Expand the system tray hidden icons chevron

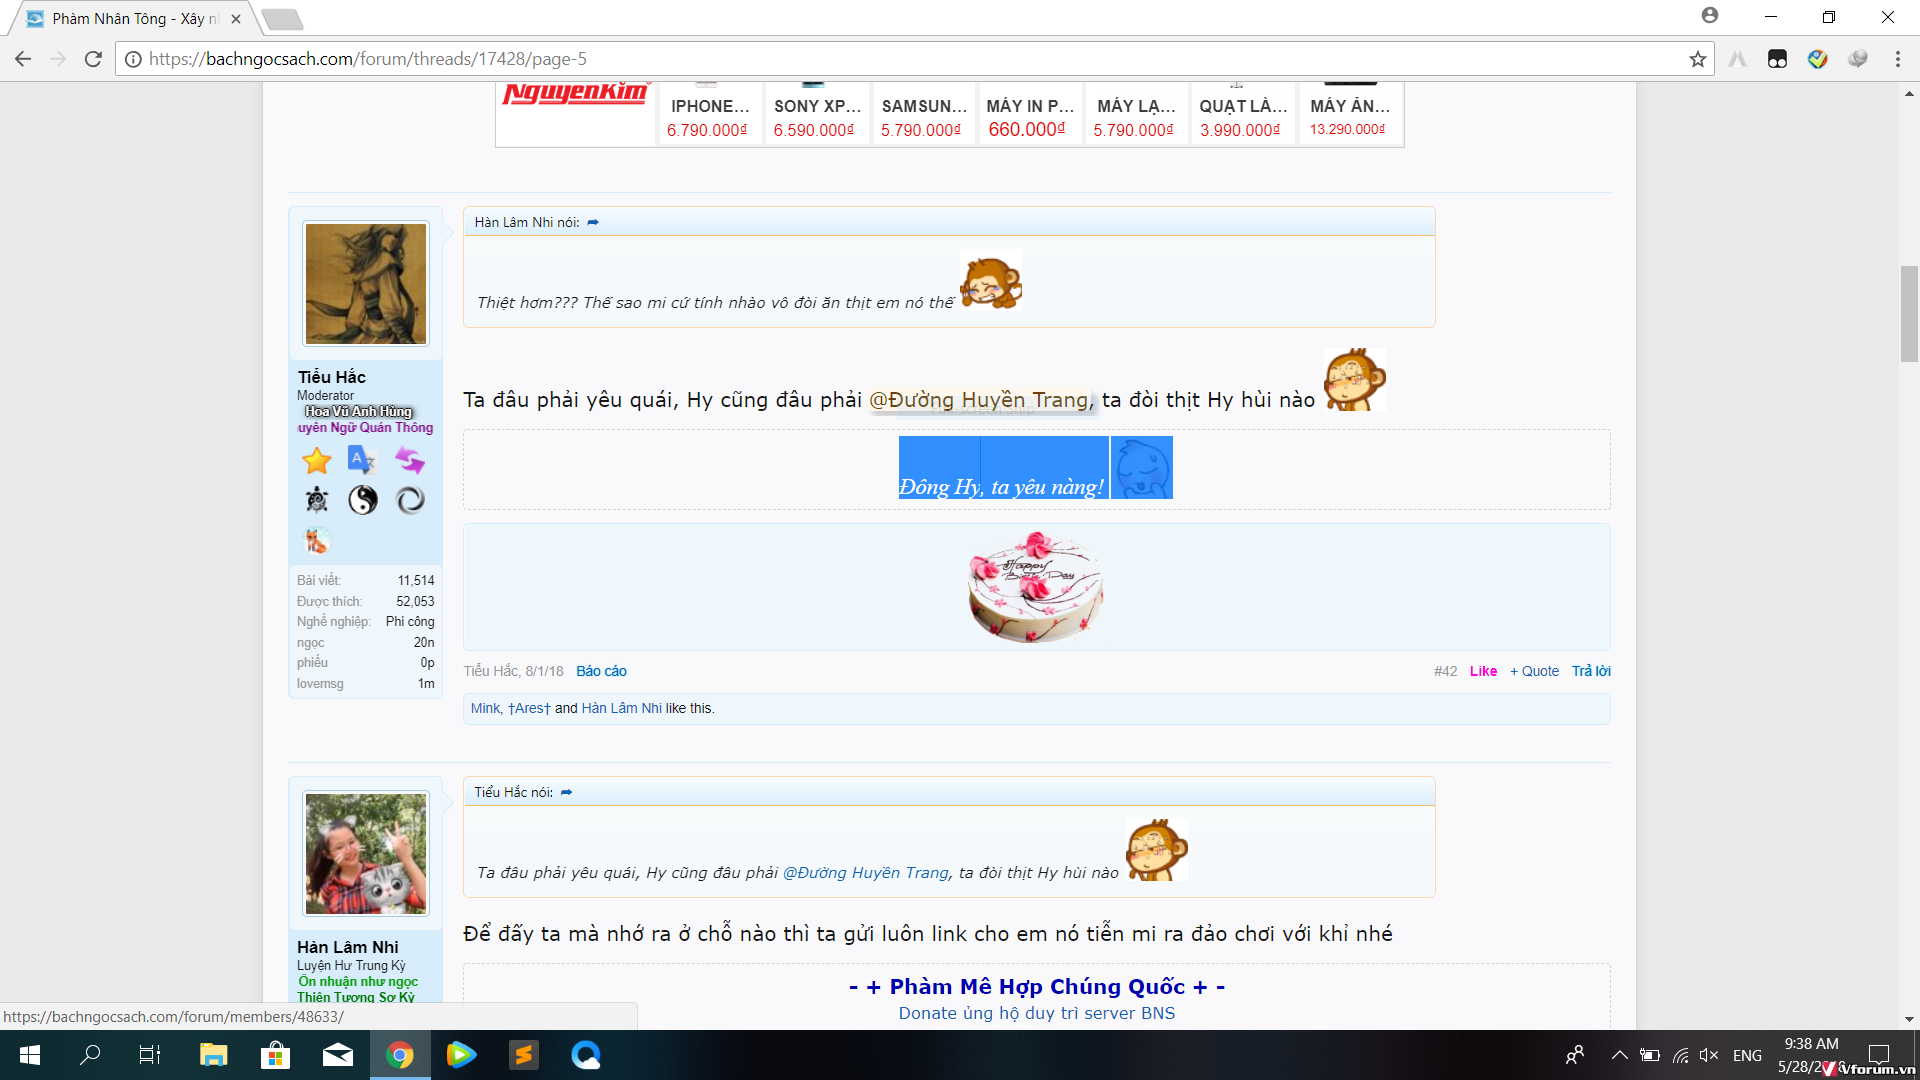(1619, 1055)
